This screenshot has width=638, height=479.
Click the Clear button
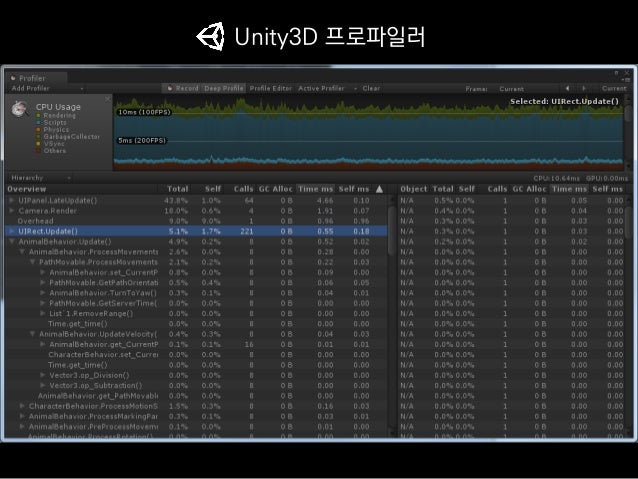371,88
